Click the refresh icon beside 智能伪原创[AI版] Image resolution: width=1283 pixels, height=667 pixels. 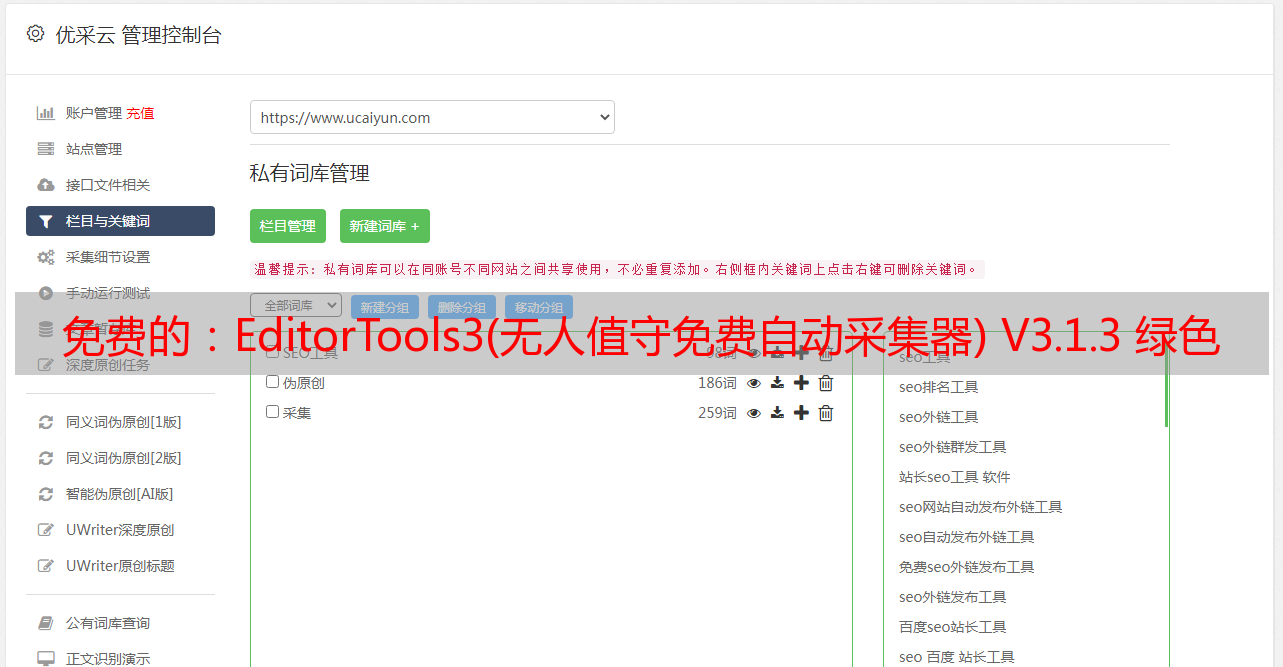tap(46, 494)
